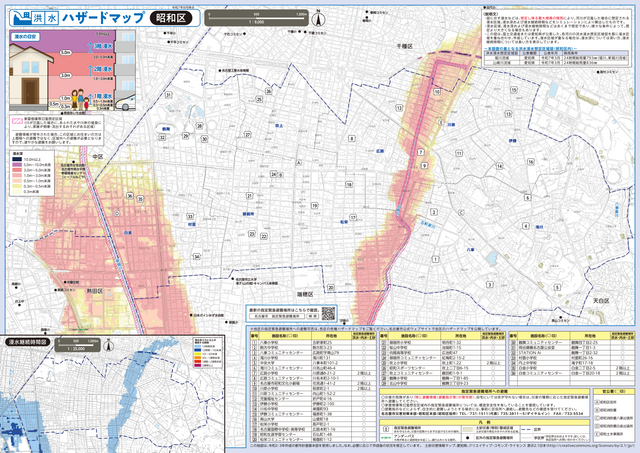The height and width of the screenshot is (453, 640).
Task: Click shelter marker number 18
Action: pyautogui.click(x=349, y=184)
